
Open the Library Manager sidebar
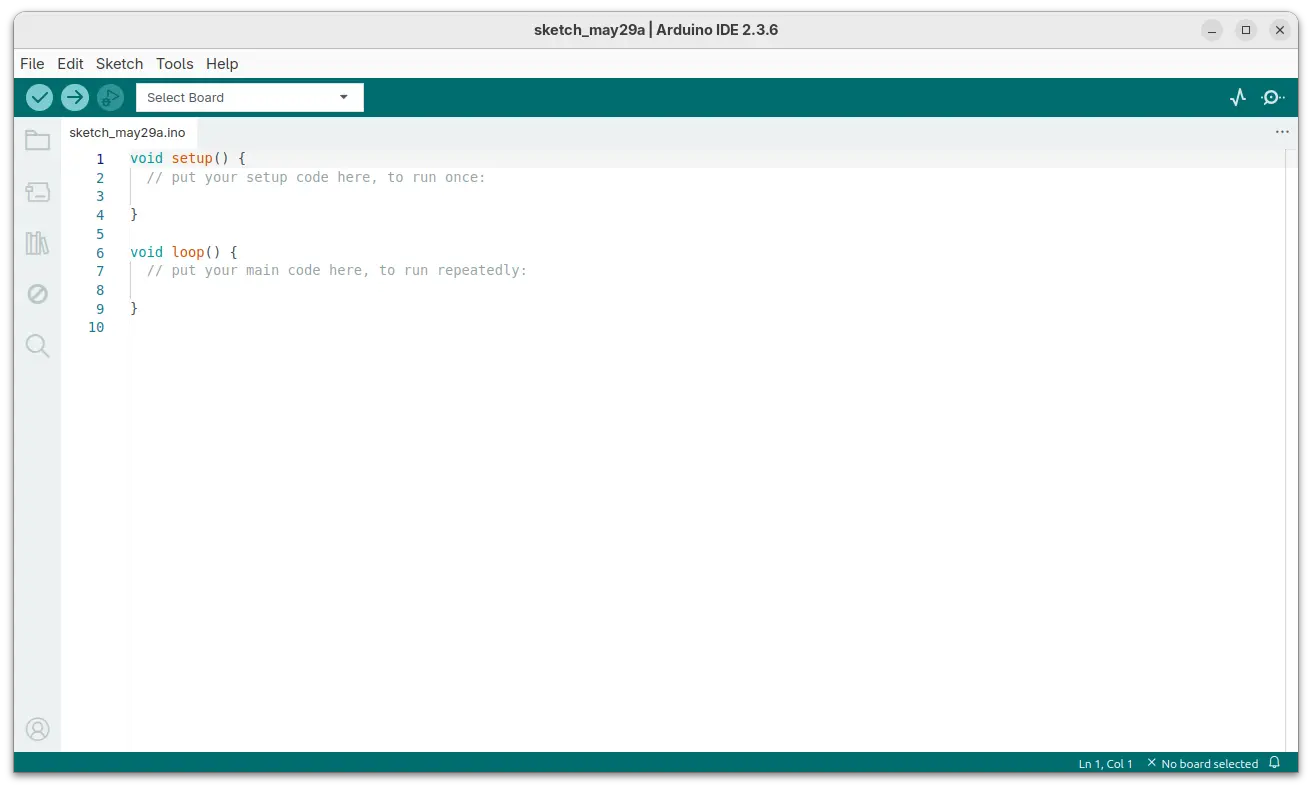37,243
